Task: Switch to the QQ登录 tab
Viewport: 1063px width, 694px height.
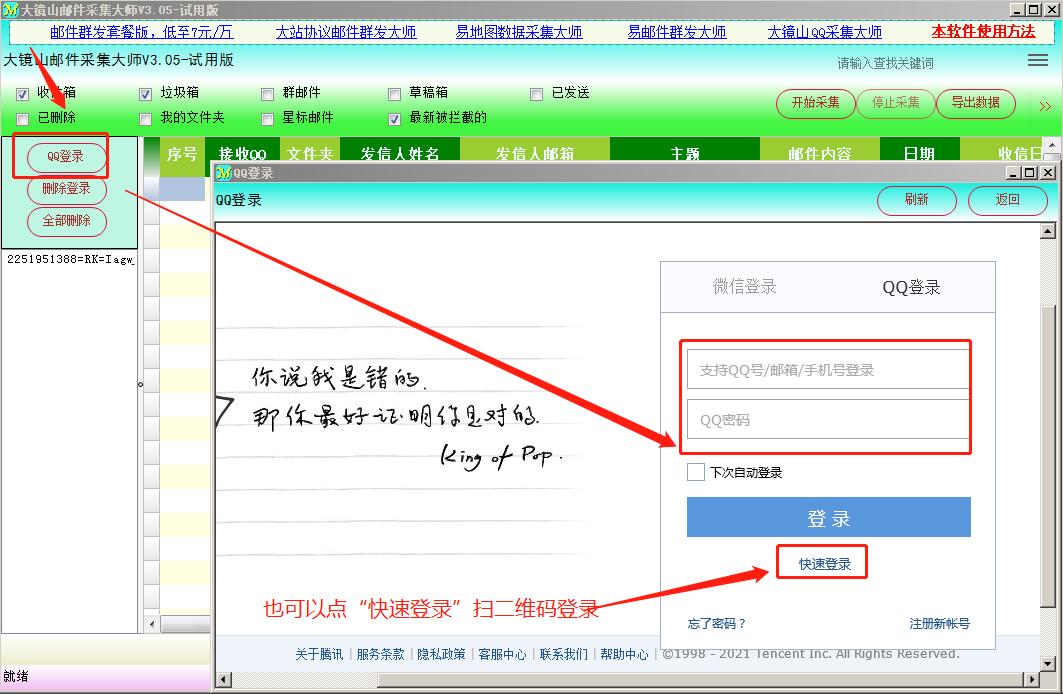Action: (x=911, y=287)
